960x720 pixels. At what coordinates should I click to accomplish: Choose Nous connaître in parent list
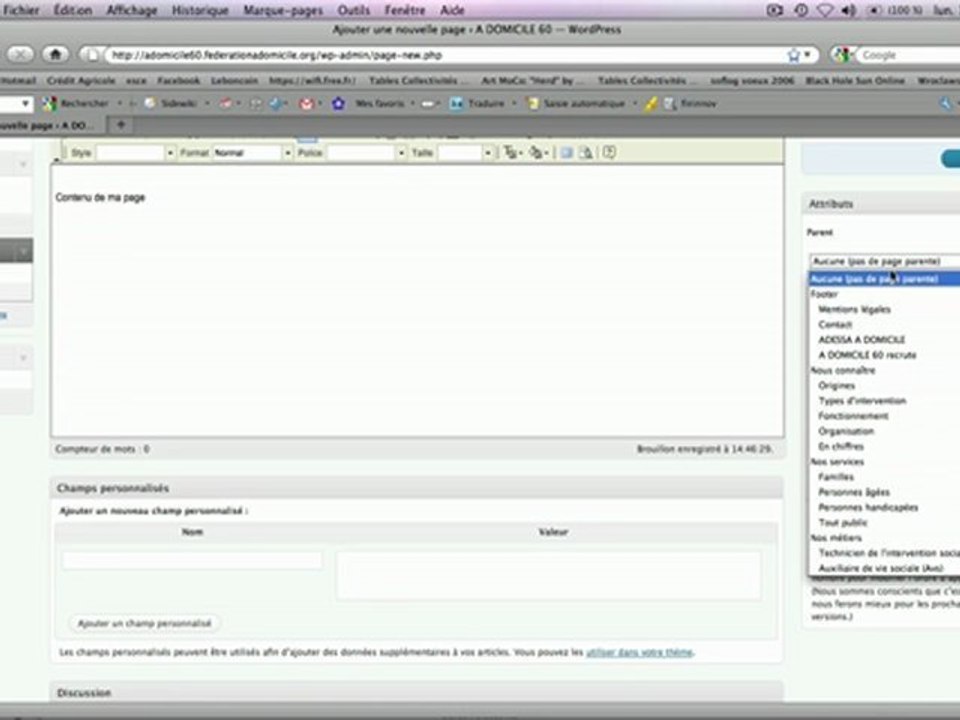(842, 370)
